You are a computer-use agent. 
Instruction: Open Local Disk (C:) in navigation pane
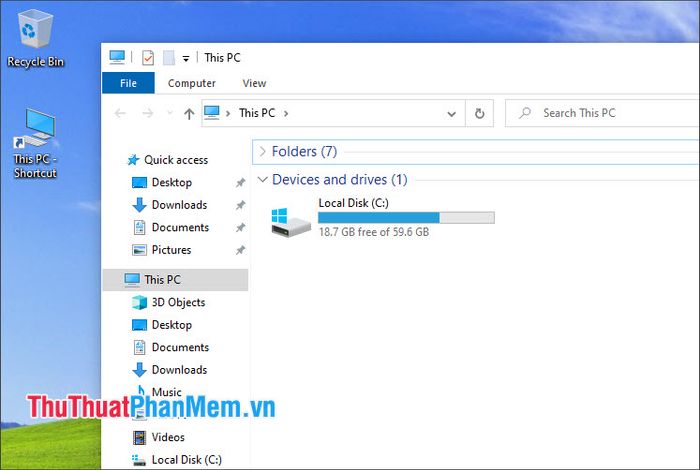coord(187,460)
